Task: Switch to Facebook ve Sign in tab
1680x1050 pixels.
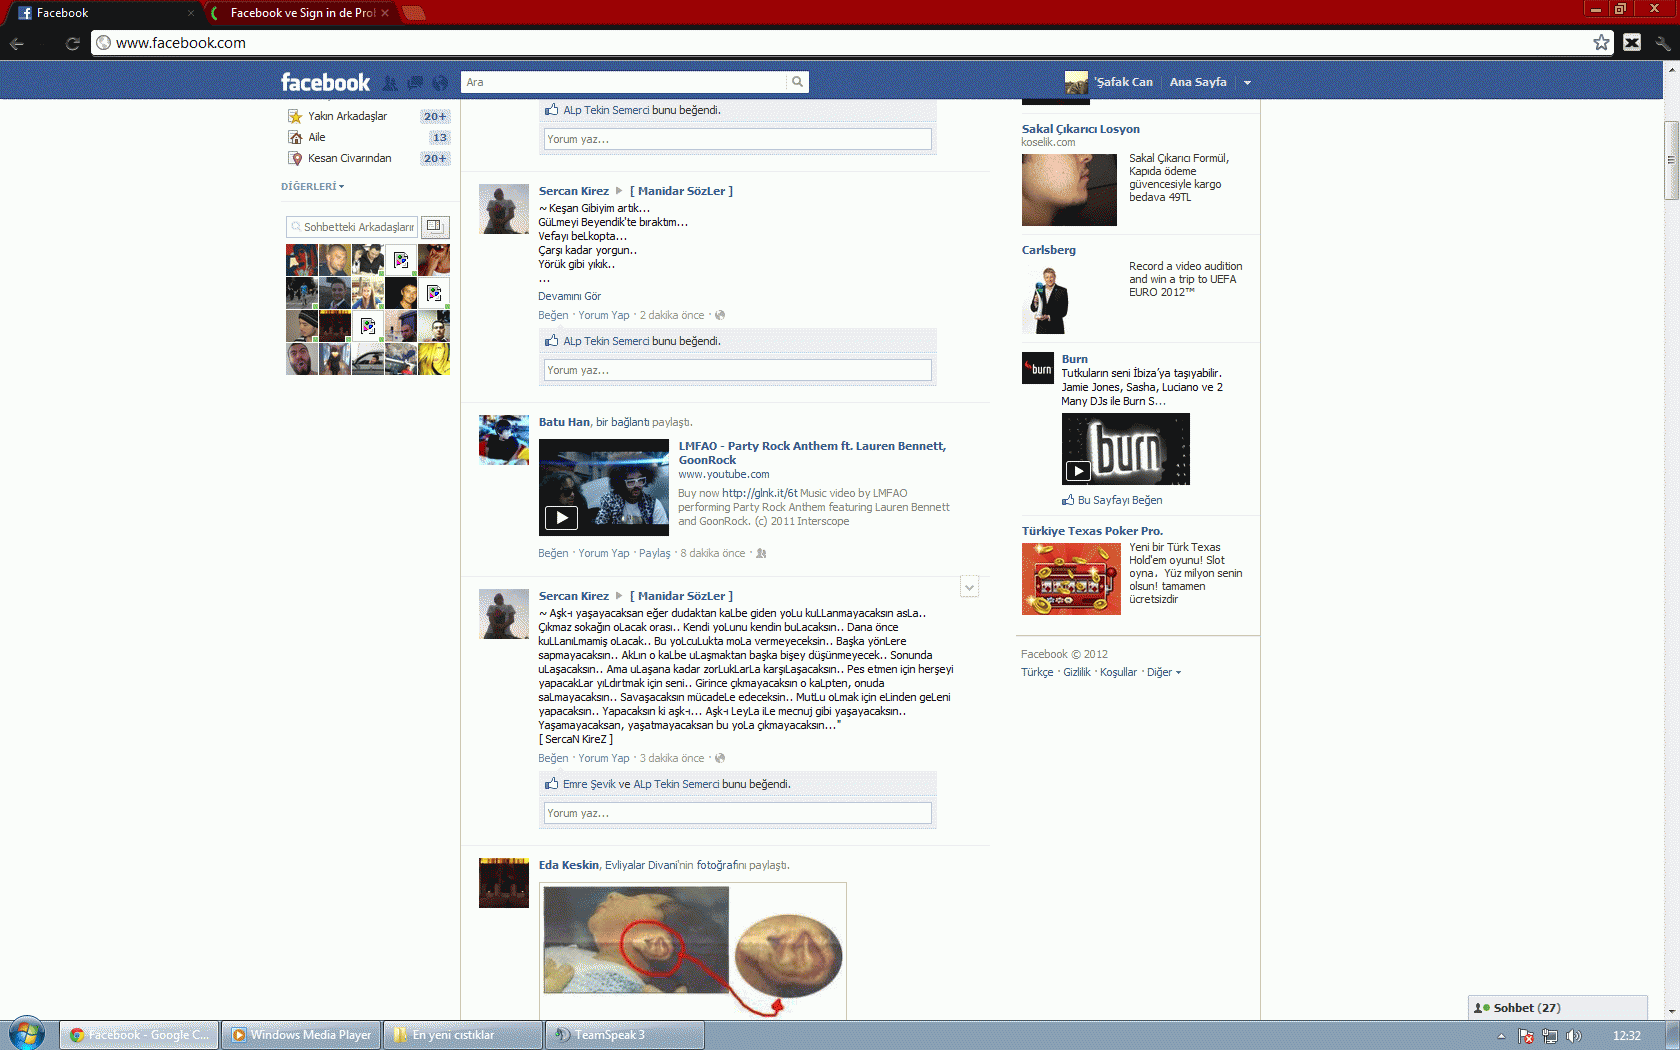Action: 302,13
